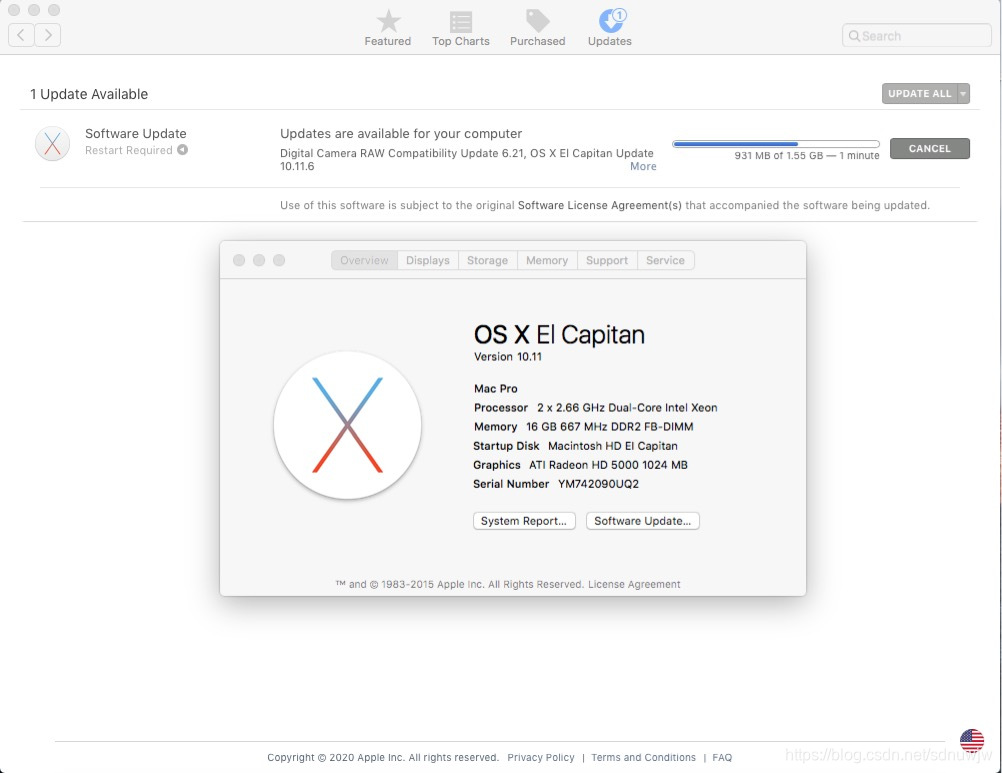Open the Top Charts list icon

coord(461,22)
